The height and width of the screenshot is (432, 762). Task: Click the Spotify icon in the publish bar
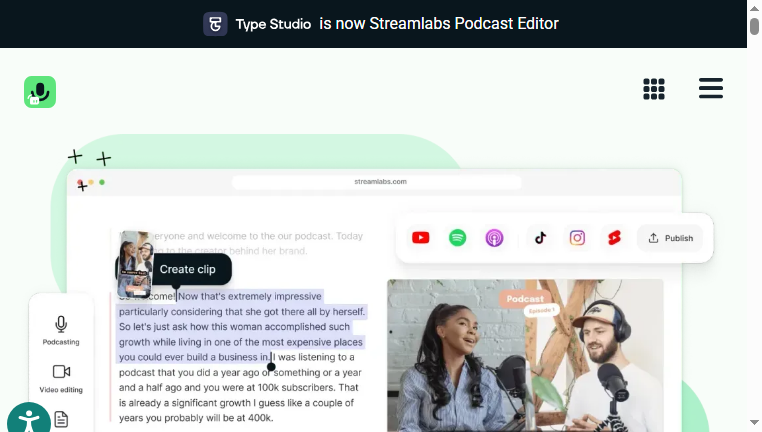[457, 238]
